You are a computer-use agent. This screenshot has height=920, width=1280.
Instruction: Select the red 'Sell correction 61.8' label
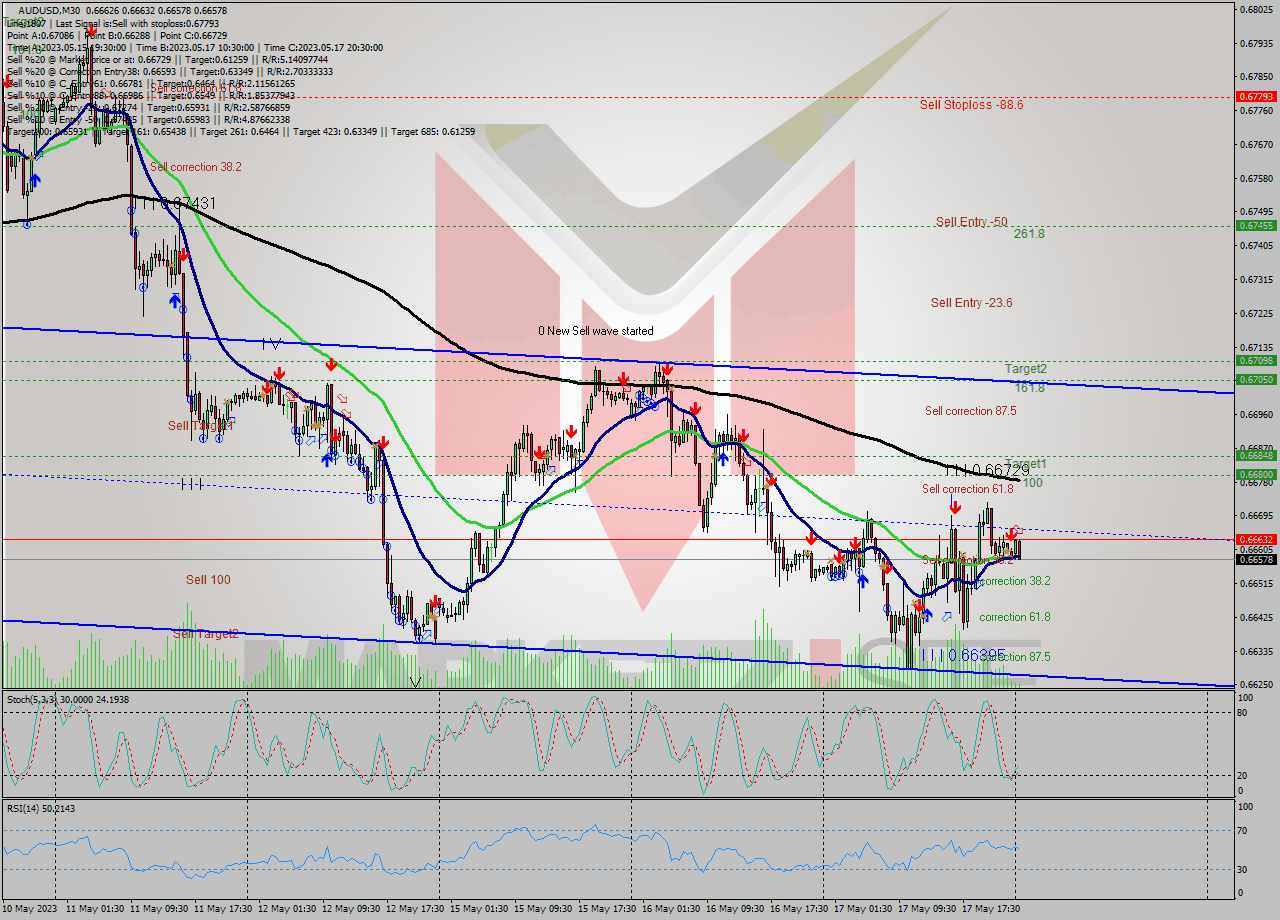click(x=968, y=489)
